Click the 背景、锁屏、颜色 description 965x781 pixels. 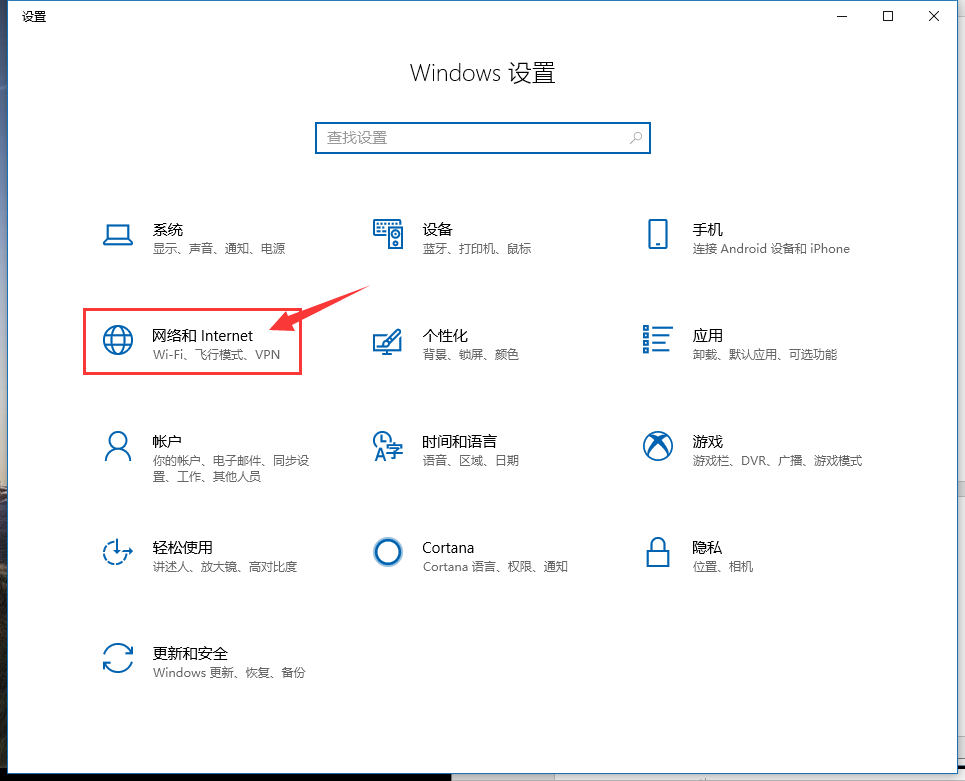tap(471, 354)
